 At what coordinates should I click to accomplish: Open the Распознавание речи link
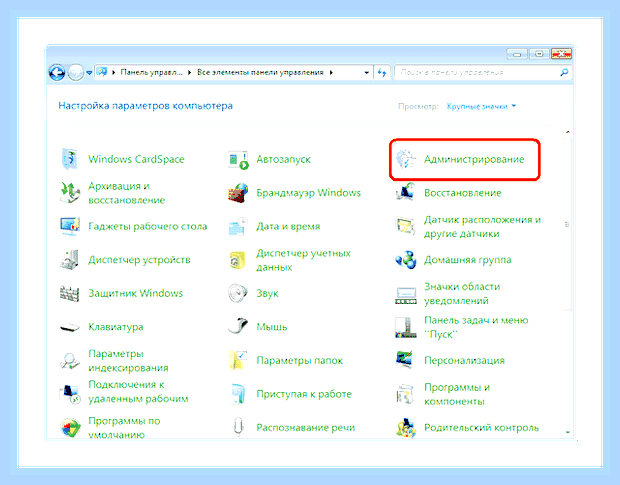[306, 428]
